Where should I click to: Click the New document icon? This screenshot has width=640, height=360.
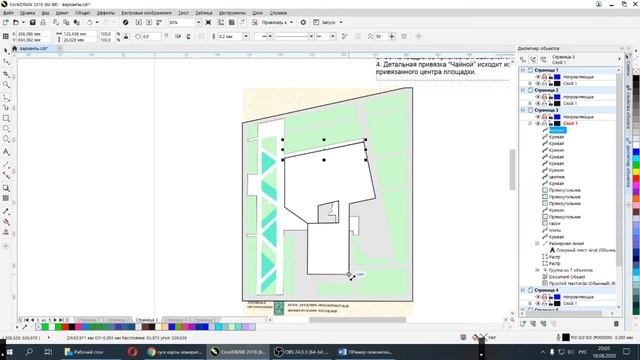coord(6,22)
